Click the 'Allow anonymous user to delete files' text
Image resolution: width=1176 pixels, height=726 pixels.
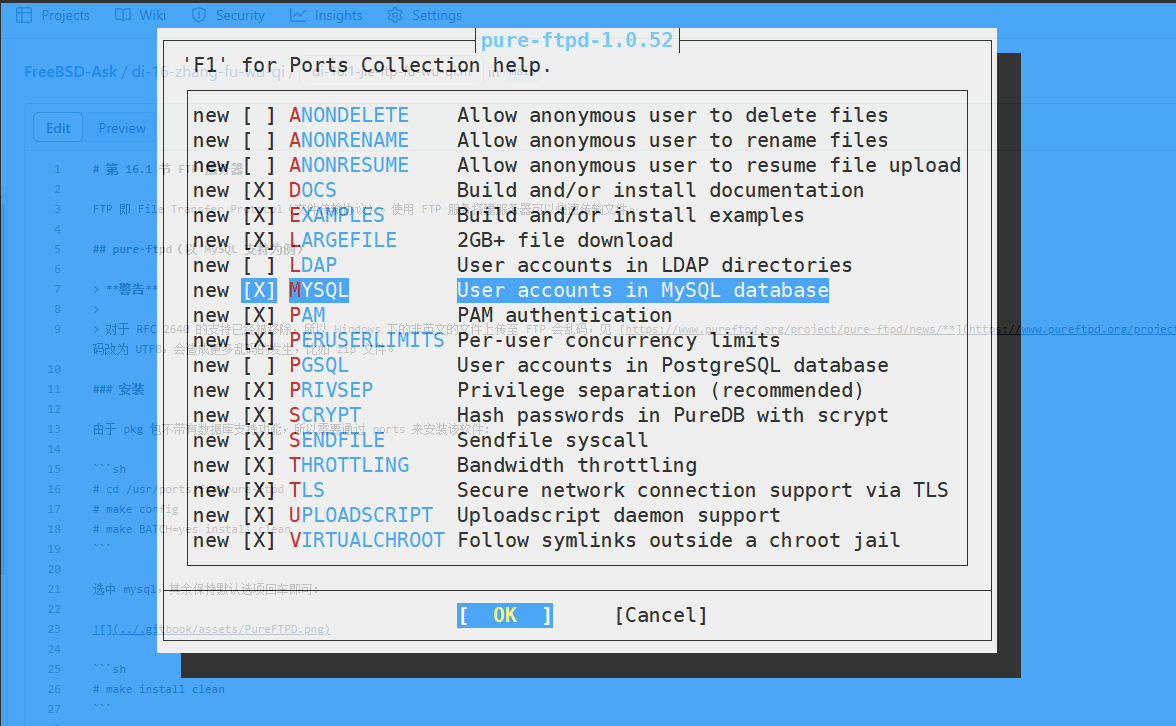click(x=673, y=116)
